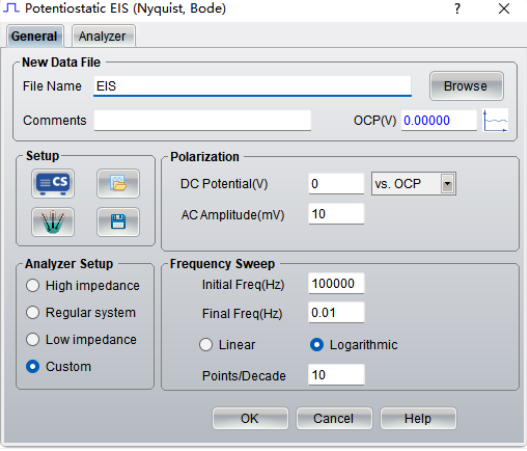Switch to the Analyzer tab
This screenshot has height=451, width=527.
click(103, 36)
